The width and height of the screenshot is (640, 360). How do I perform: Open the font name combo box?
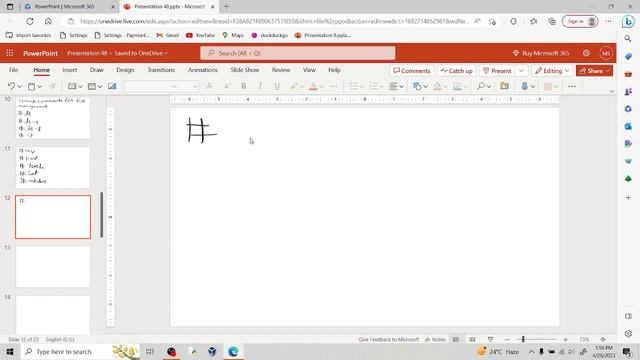point(151,86)
